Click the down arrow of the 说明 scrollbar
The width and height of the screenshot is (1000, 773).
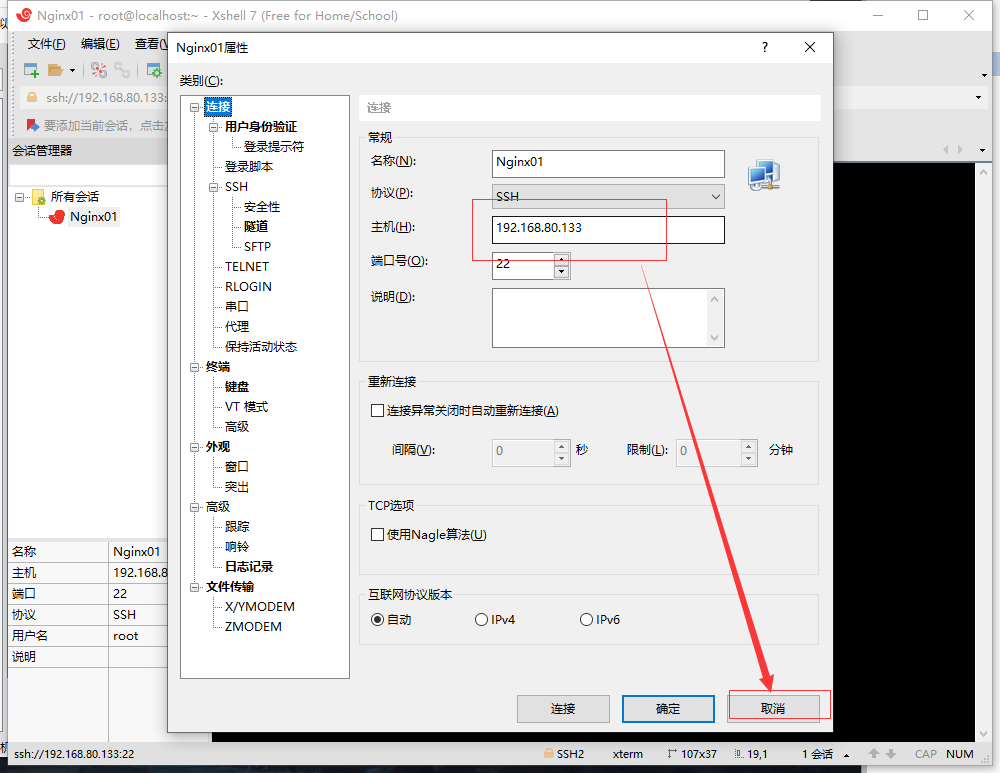click(714, 338)
